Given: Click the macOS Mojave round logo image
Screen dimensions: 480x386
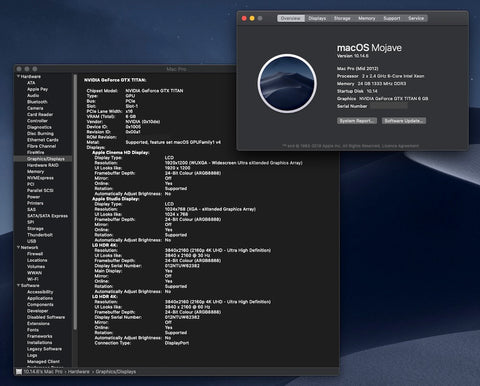Looking at the screenshot, I should point(287,83).
